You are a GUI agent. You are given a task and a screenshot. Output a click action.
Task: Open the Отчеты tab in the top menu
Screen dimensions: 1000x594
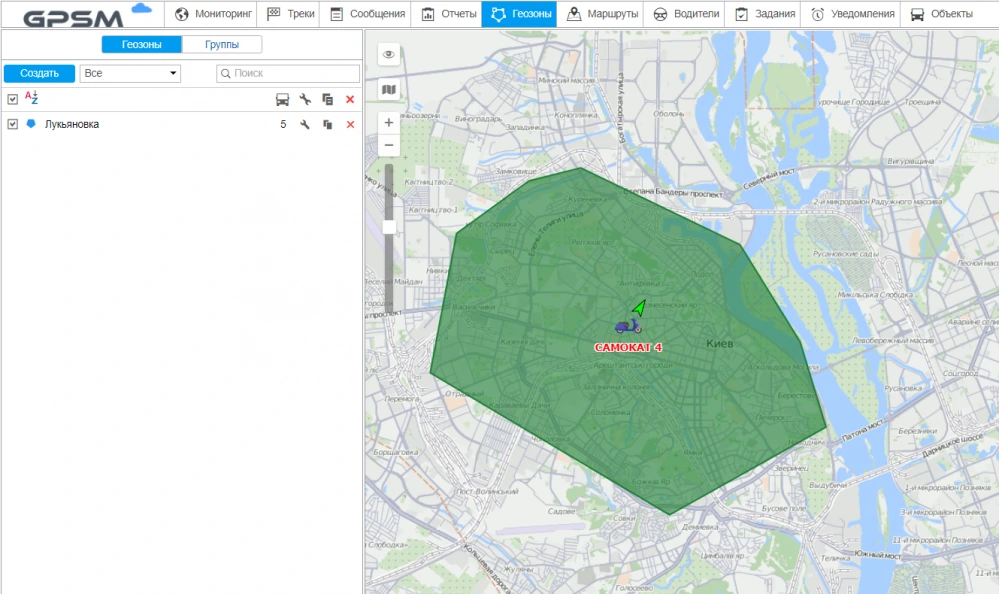pyautogui.click(x=455, y=14)
